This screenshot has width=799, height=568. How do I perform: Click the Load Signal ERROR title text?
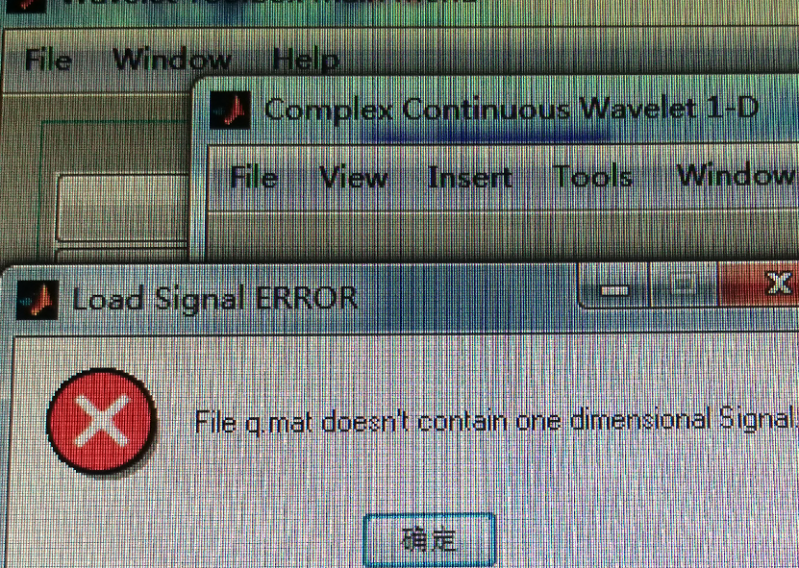coord(215,299)
